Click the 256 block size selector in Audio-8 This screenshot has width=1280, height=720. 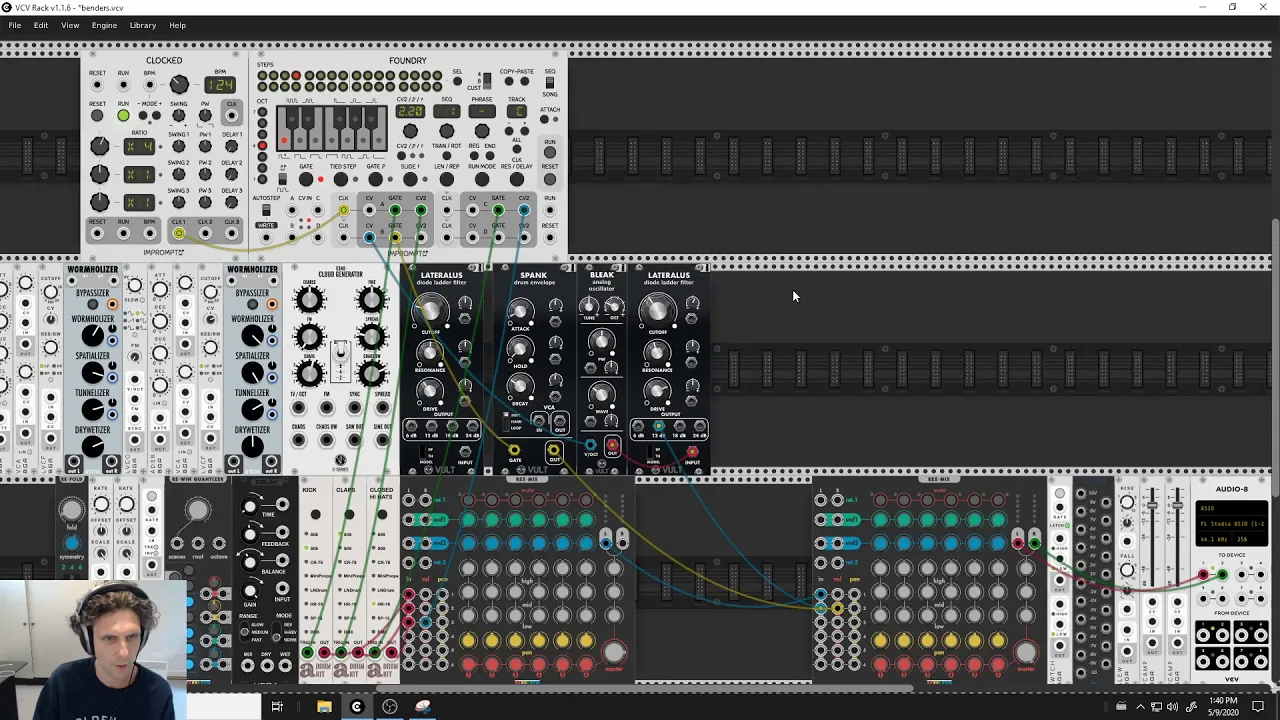pos(1250,539)
